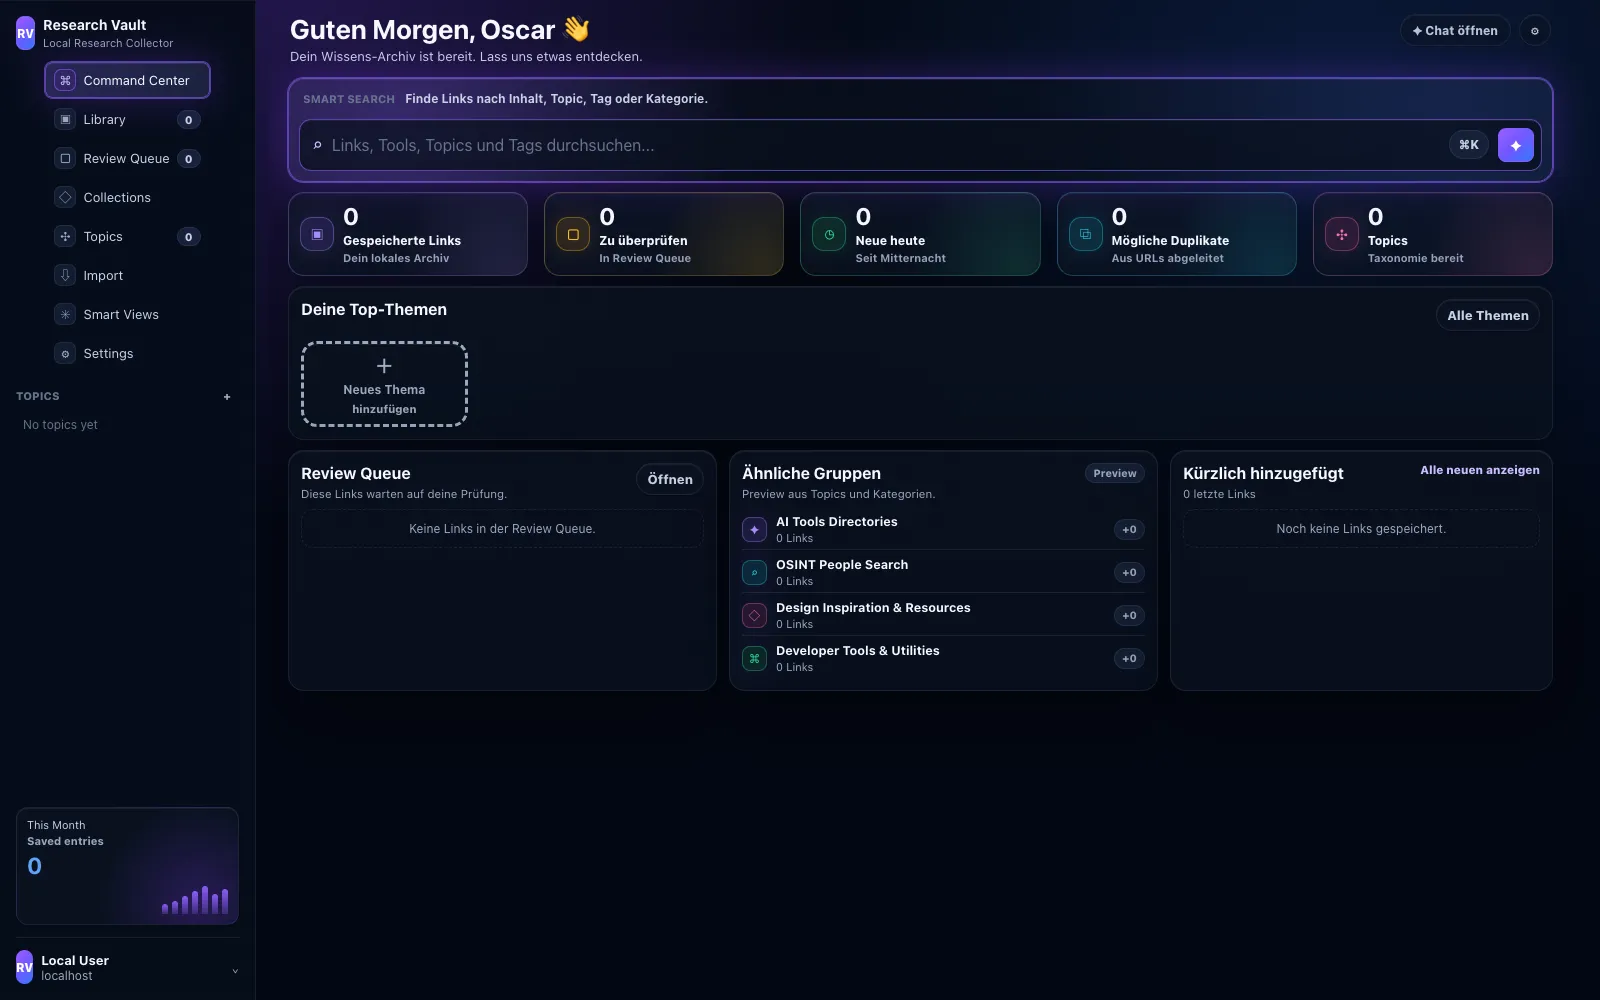1600x1000 pixels.
Task: Click the '0 letzte Links' text
Action: tap(1219, 494)
